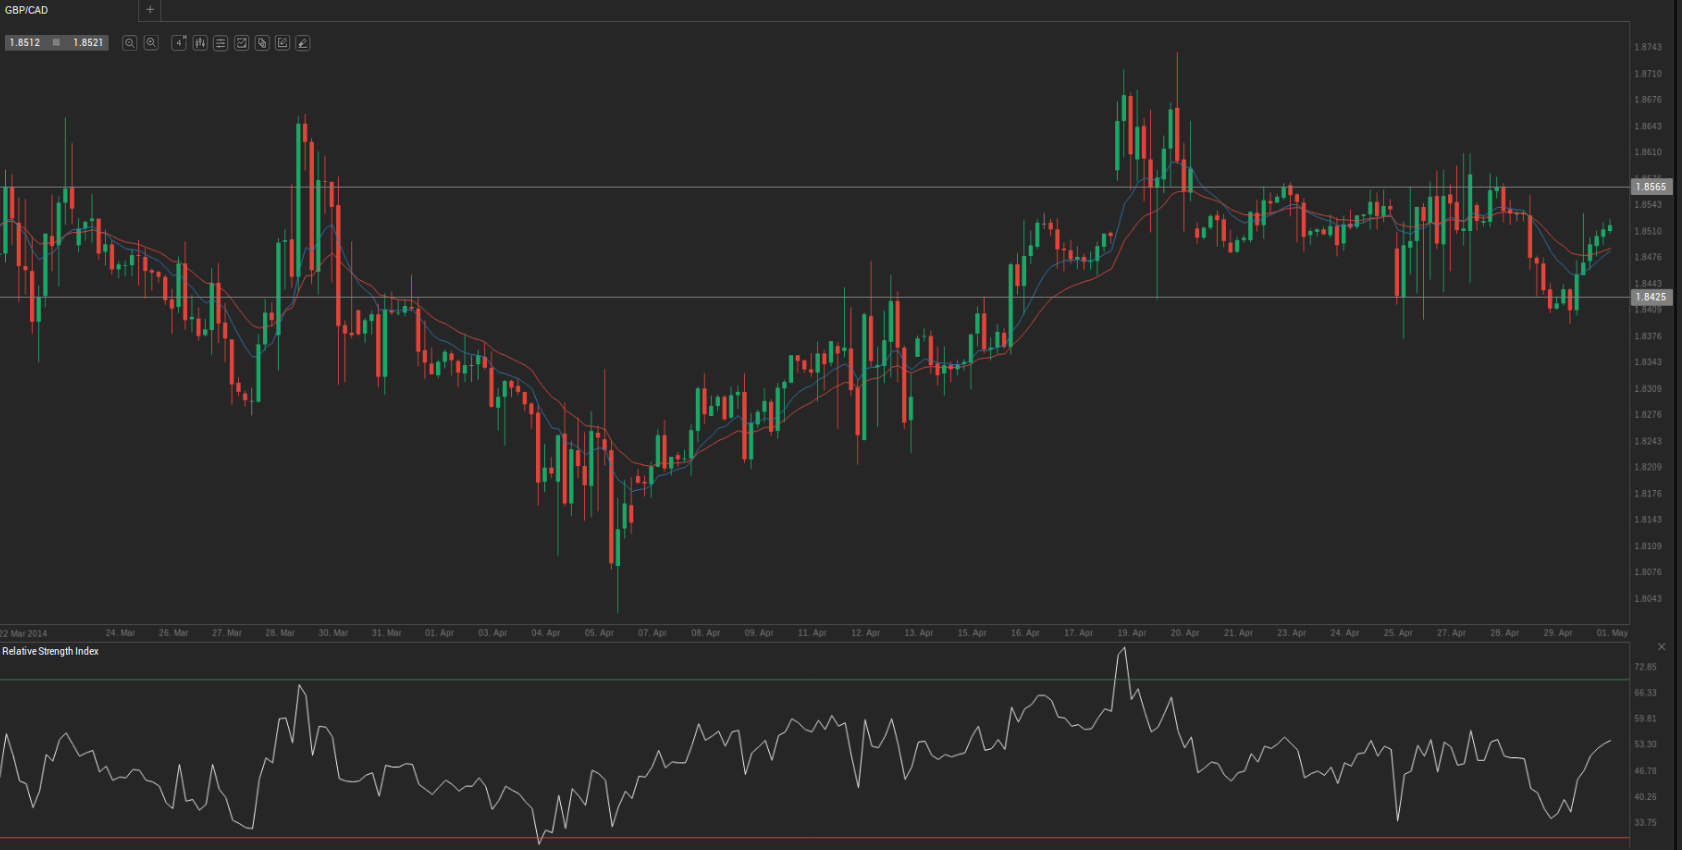Open the candlestick chart type icon

pos(200,43)
